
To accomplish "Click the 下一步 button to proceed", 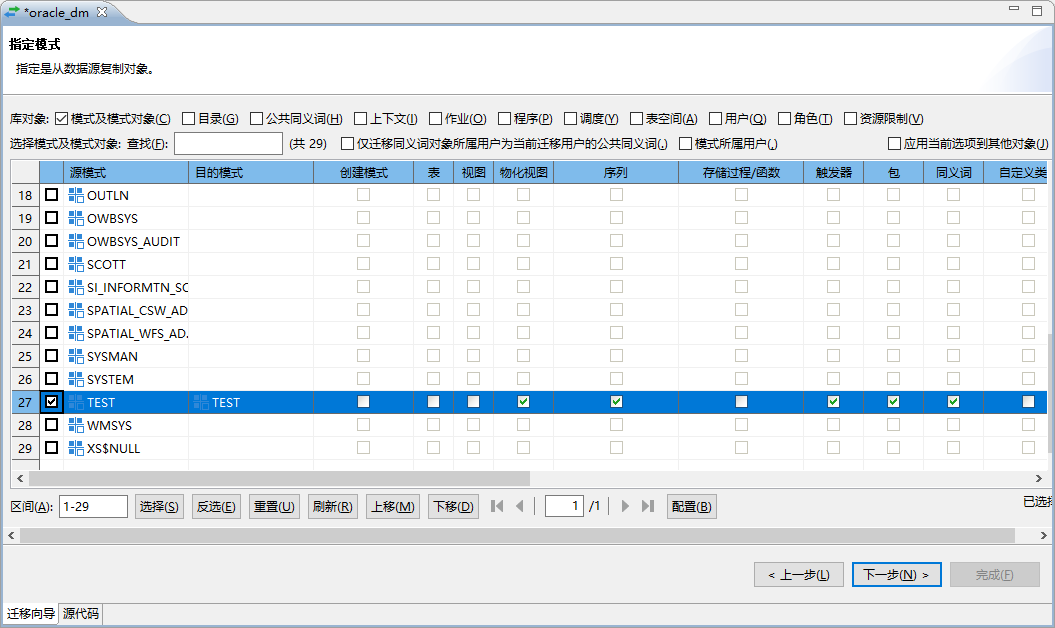I will tap(897, 574).
